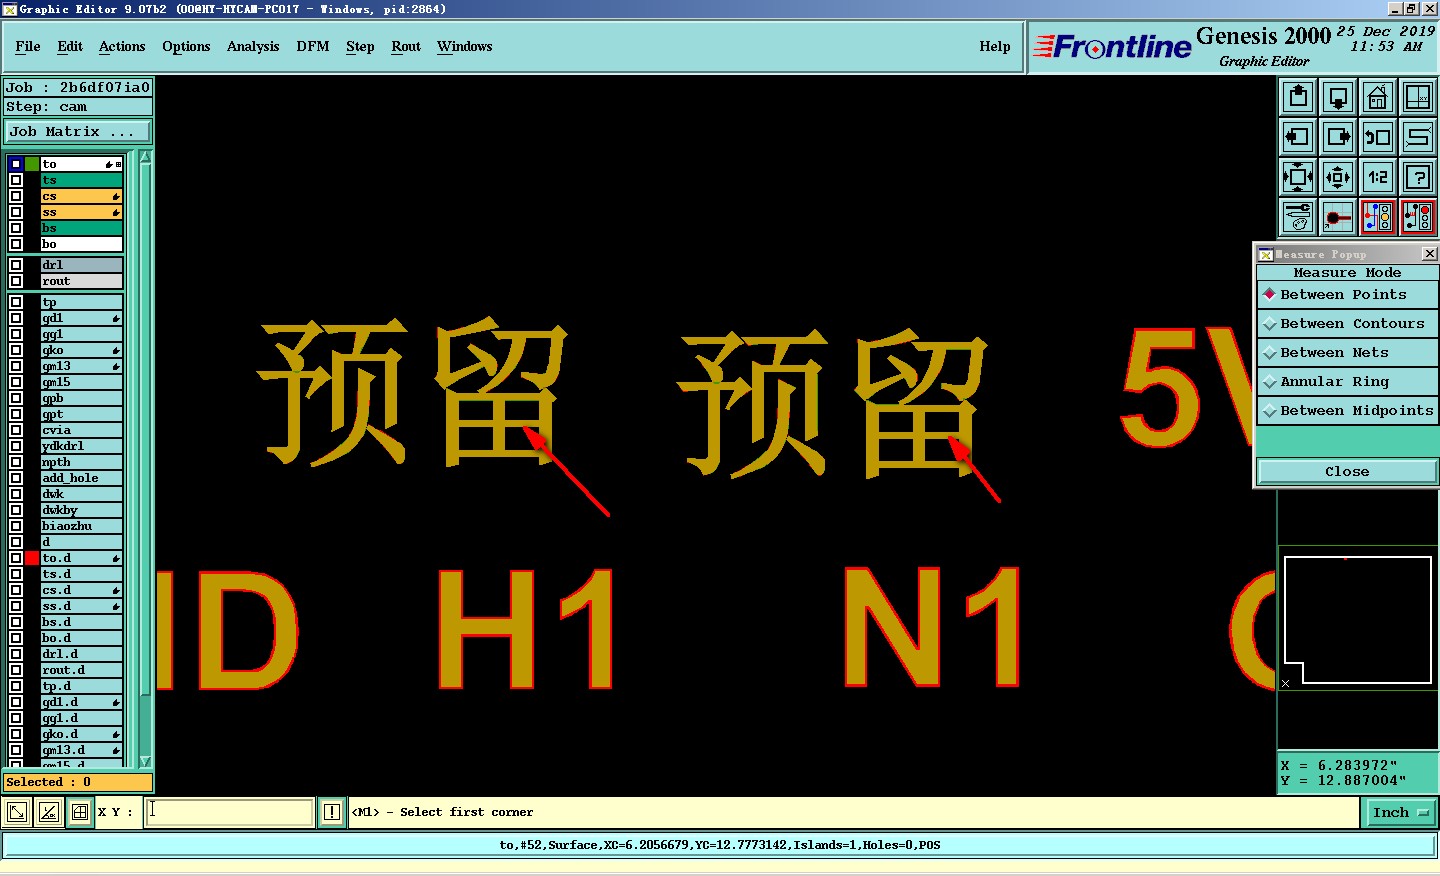Select the ydkdrl layer row
The height and width of the screenshot is (876, 1440).
coord(81,446)
